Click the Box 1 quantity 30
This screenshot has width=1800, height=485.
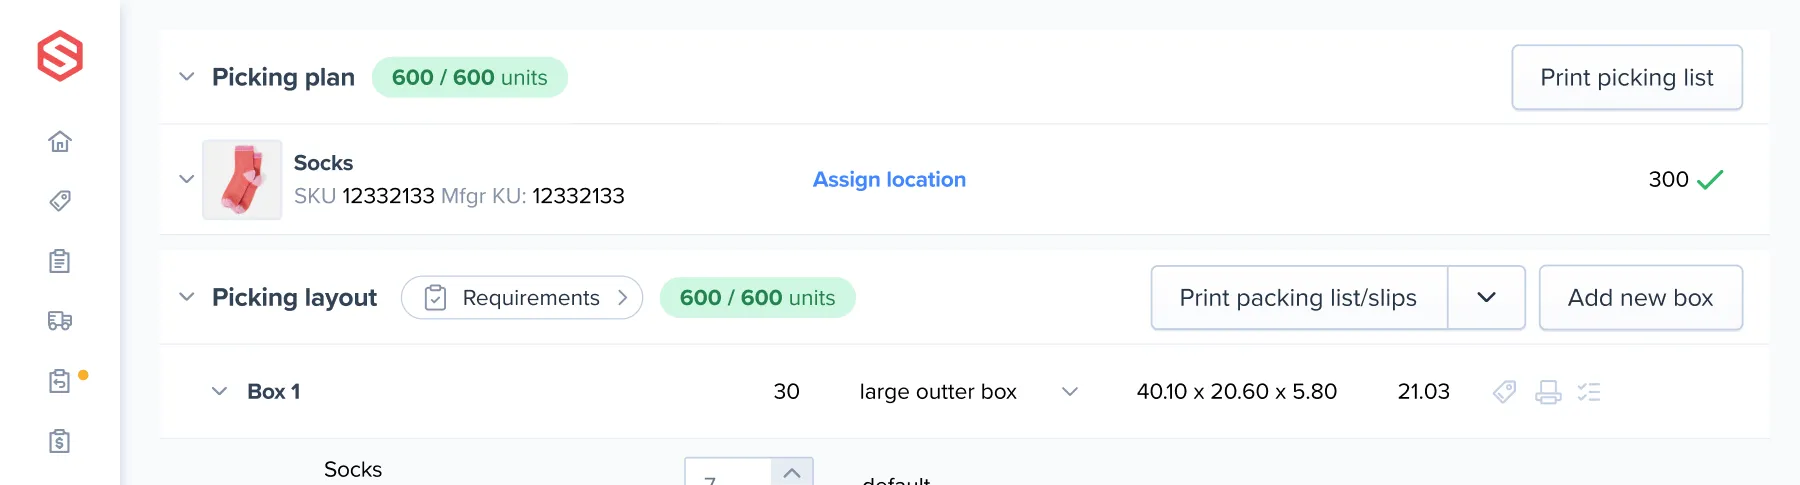click(x=787, y=392)
